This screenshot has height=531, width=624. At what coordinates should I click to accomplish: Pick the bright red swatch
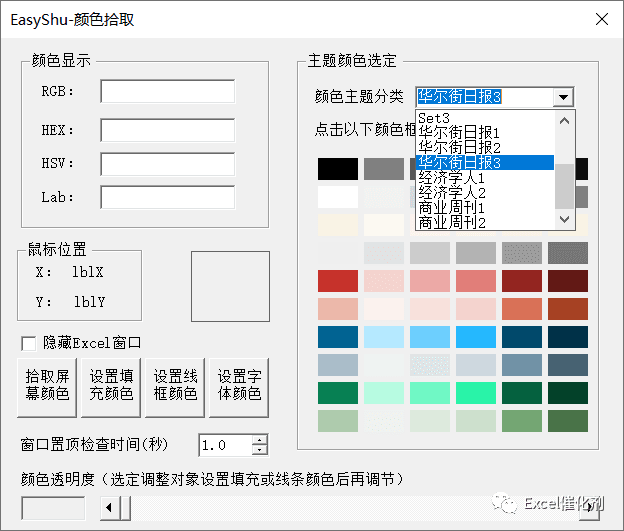click(x=338, y=281)
